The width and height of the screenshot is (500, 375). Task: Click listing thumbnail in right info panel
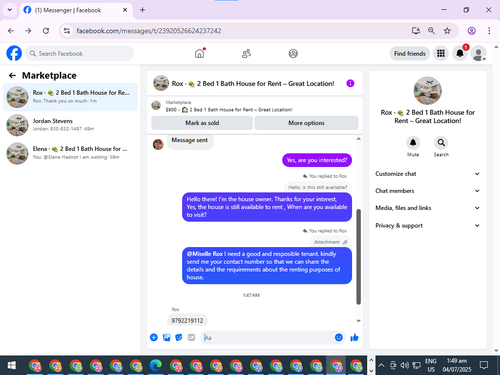point(428,91)
